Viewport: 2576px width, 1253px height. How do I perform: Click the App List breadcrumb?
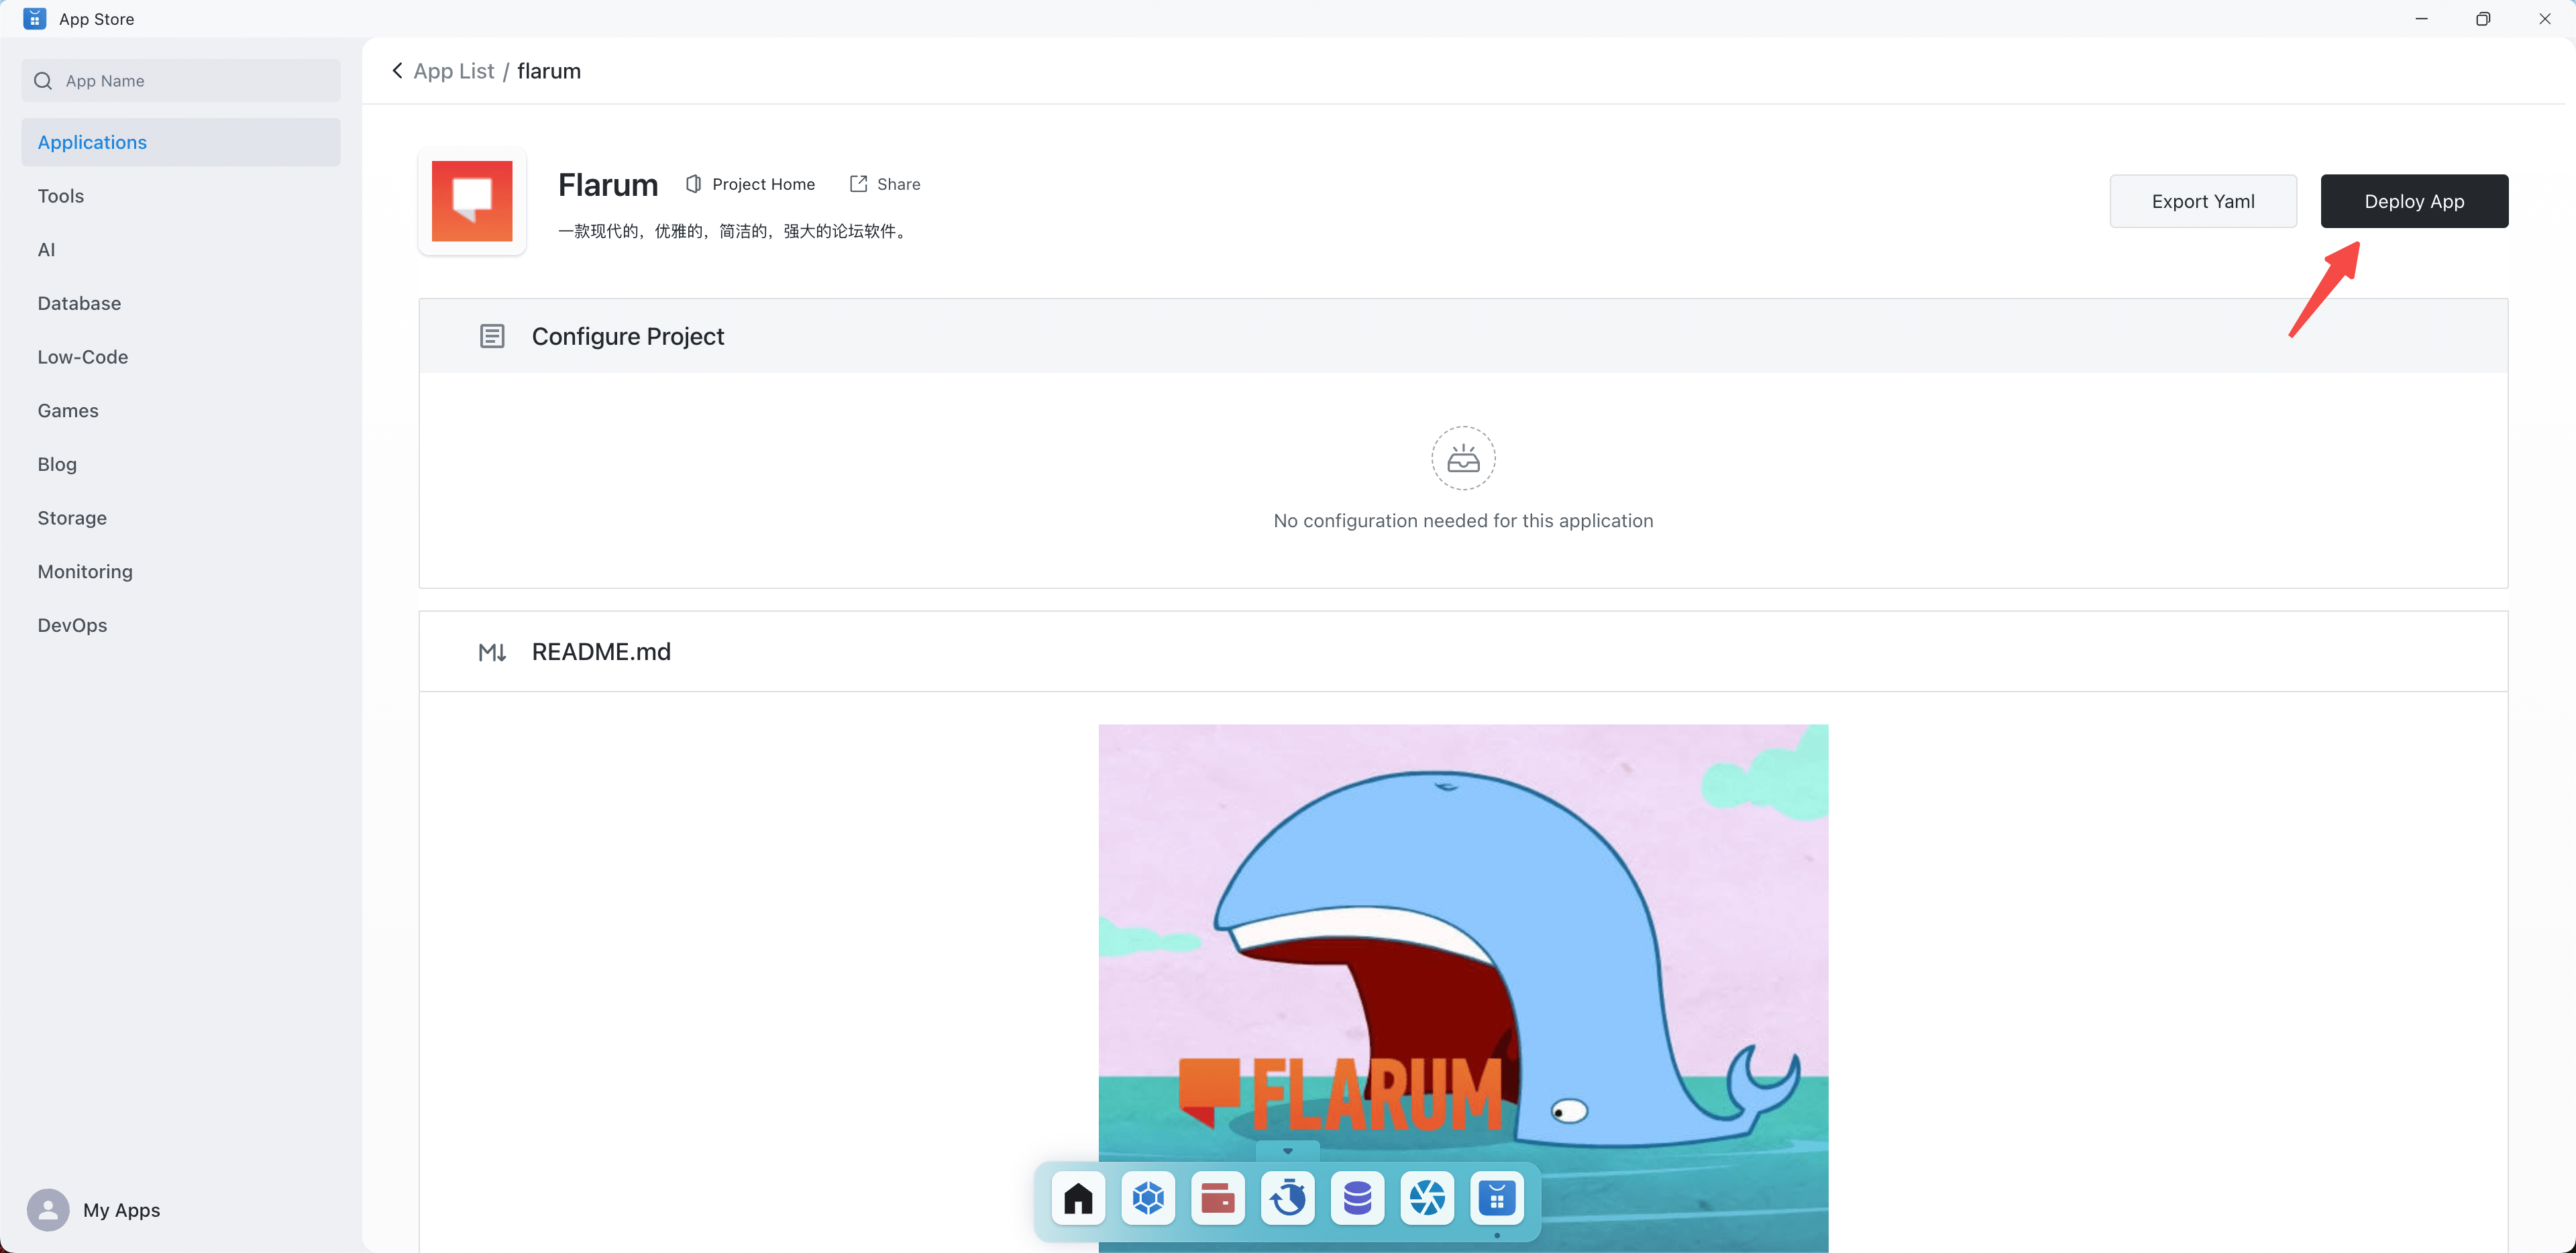pyautogui.click(x=453, y=71)
